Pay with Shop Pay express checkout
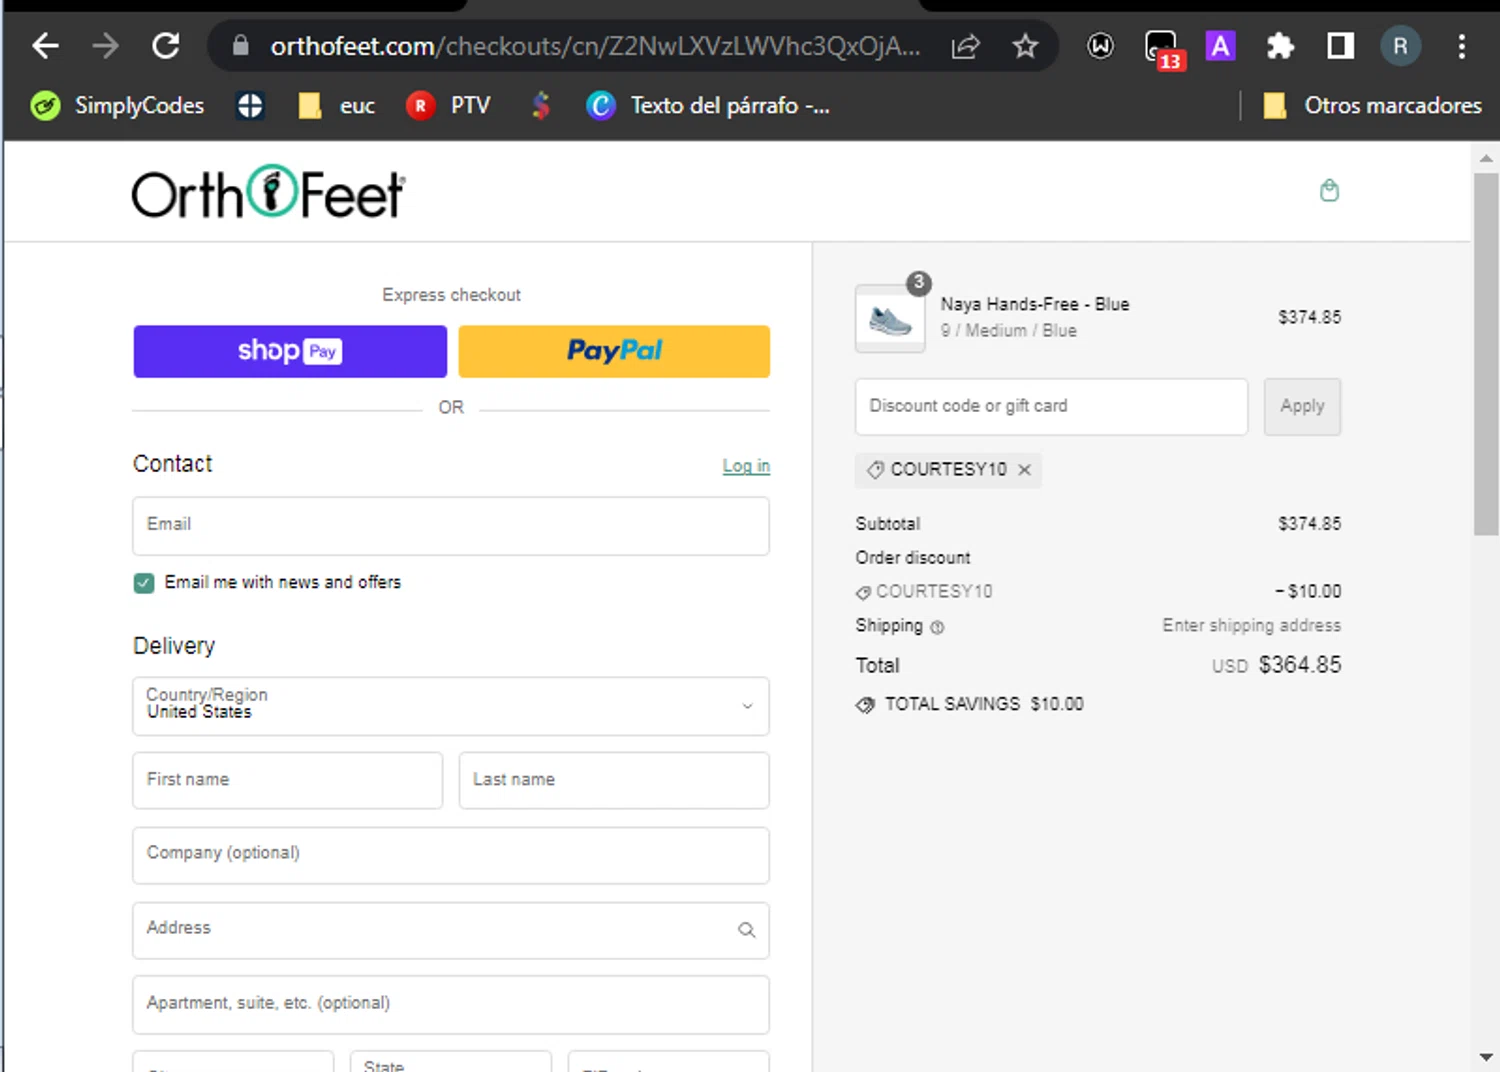Image resolution: width=1500 pixels, height=1072 pixels. tap(290, 351)
